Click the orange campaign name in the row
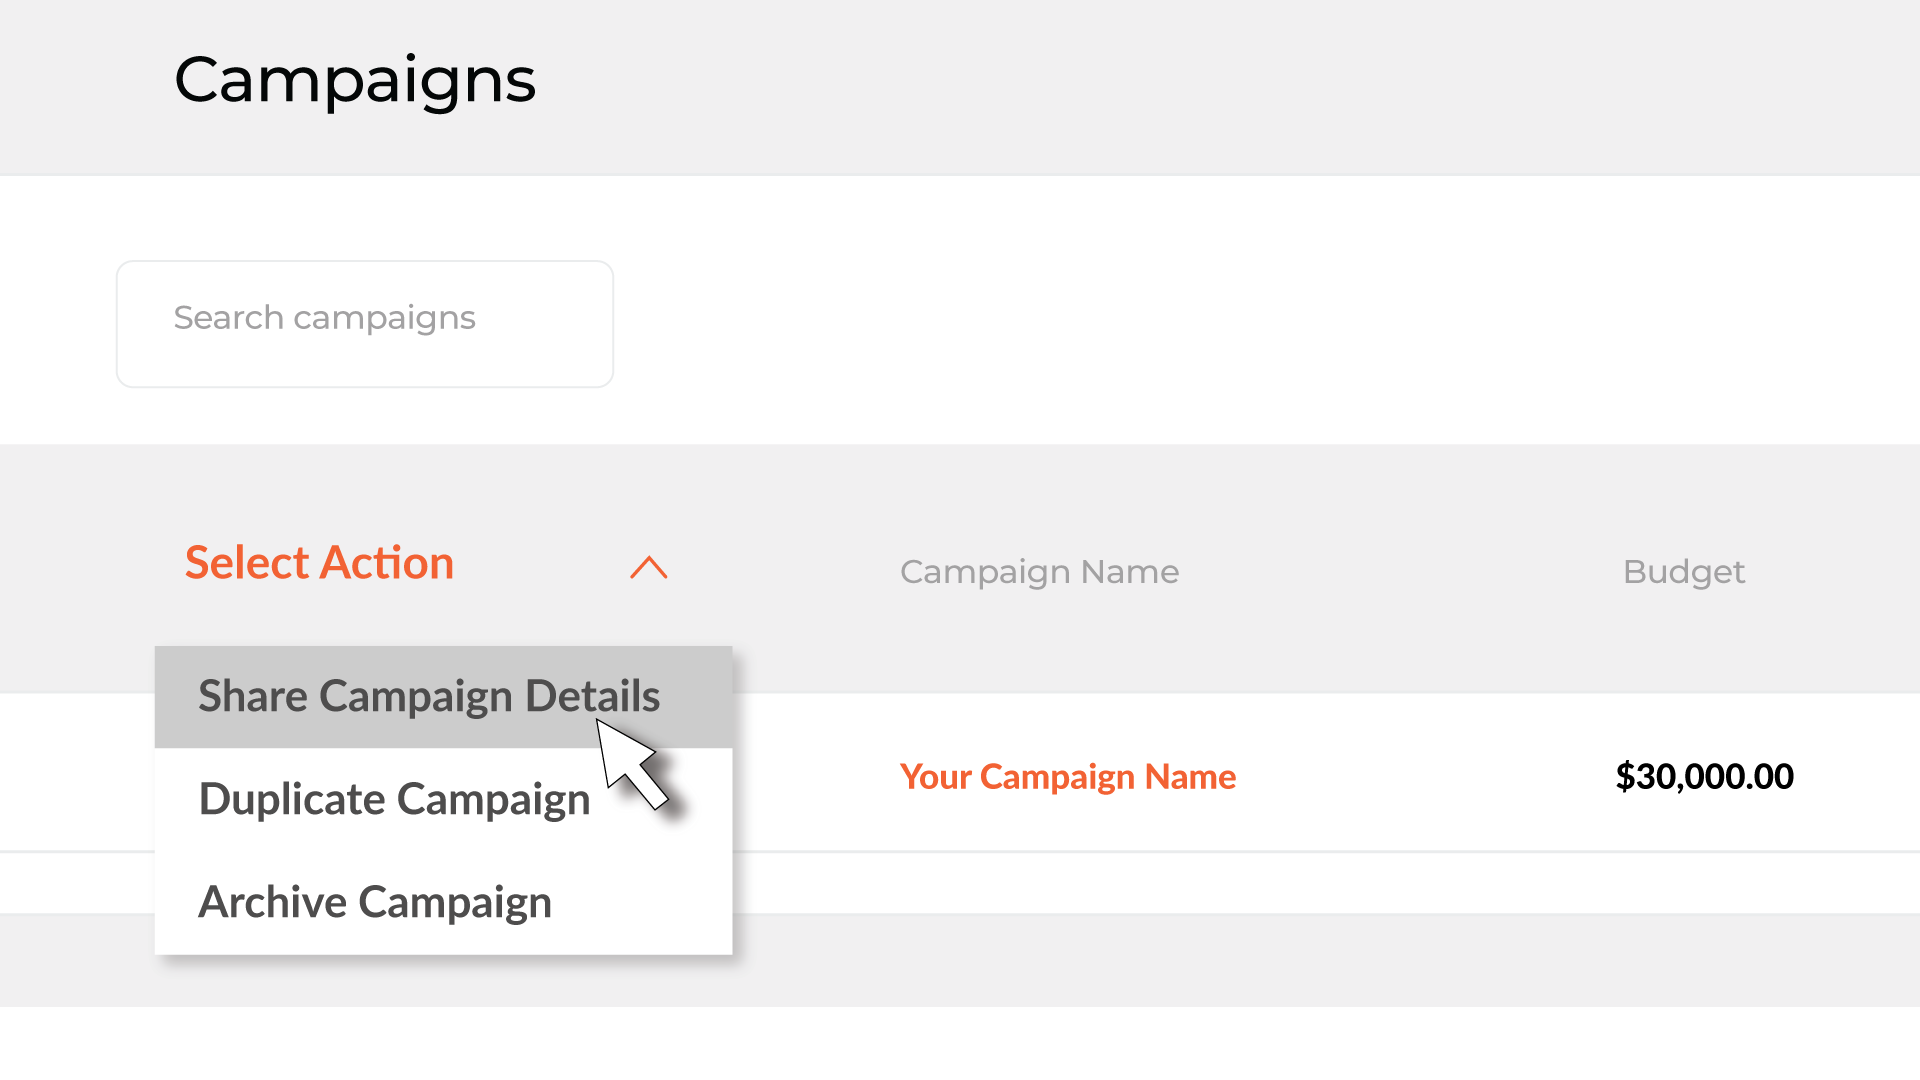 click(x=1067, y=777)
